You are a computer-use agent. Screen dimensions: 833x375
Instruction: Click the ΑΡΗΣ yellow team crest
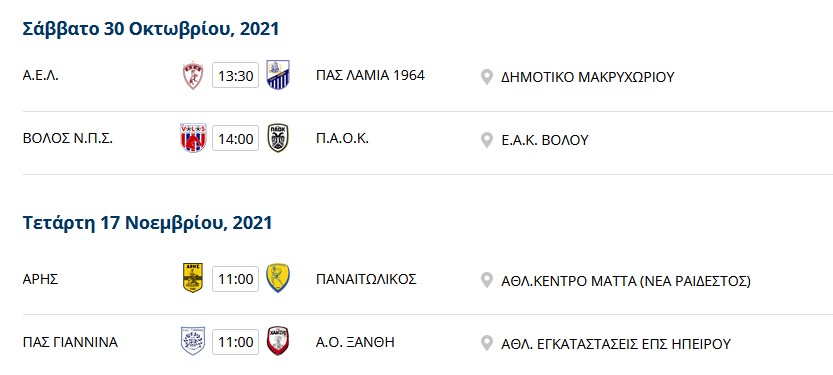click(x=193, y=278)
